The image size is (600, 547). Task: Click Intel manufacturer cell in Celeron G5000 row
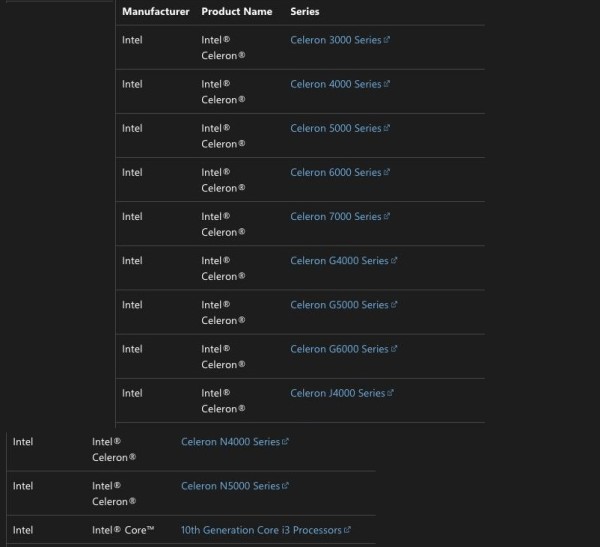pyautogui.click(x=132, y=305)
